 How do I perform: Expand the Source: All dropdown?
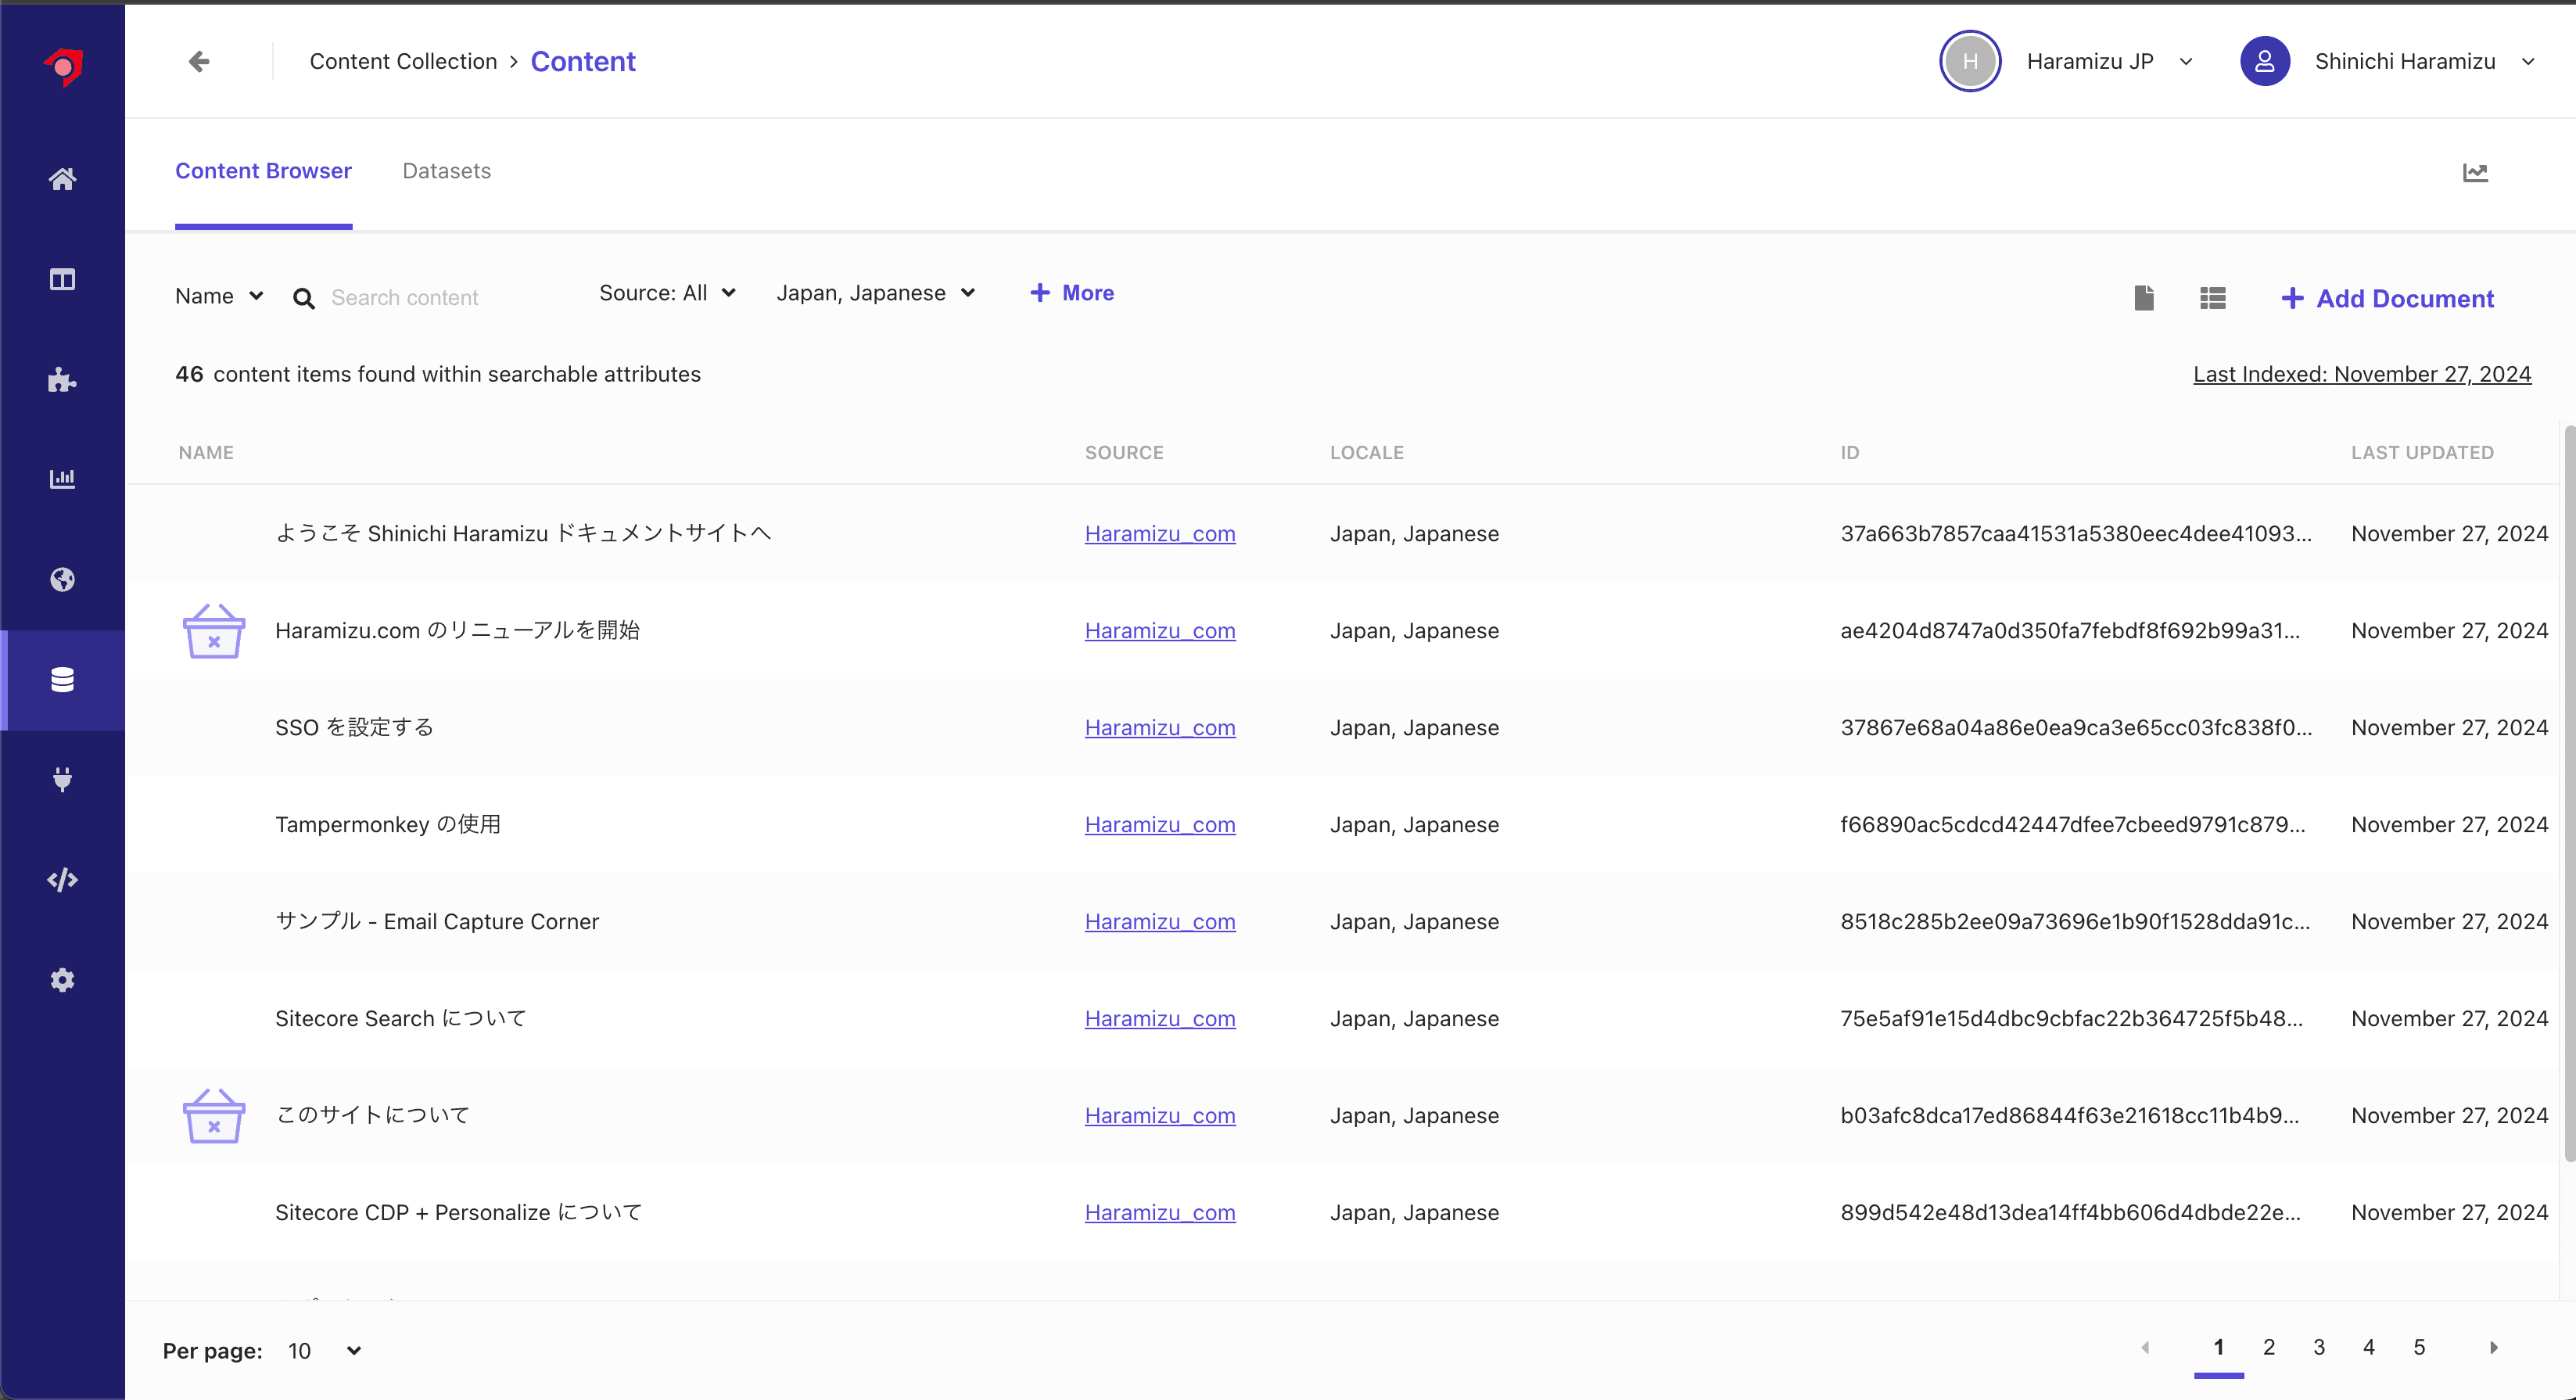point(667,293)
